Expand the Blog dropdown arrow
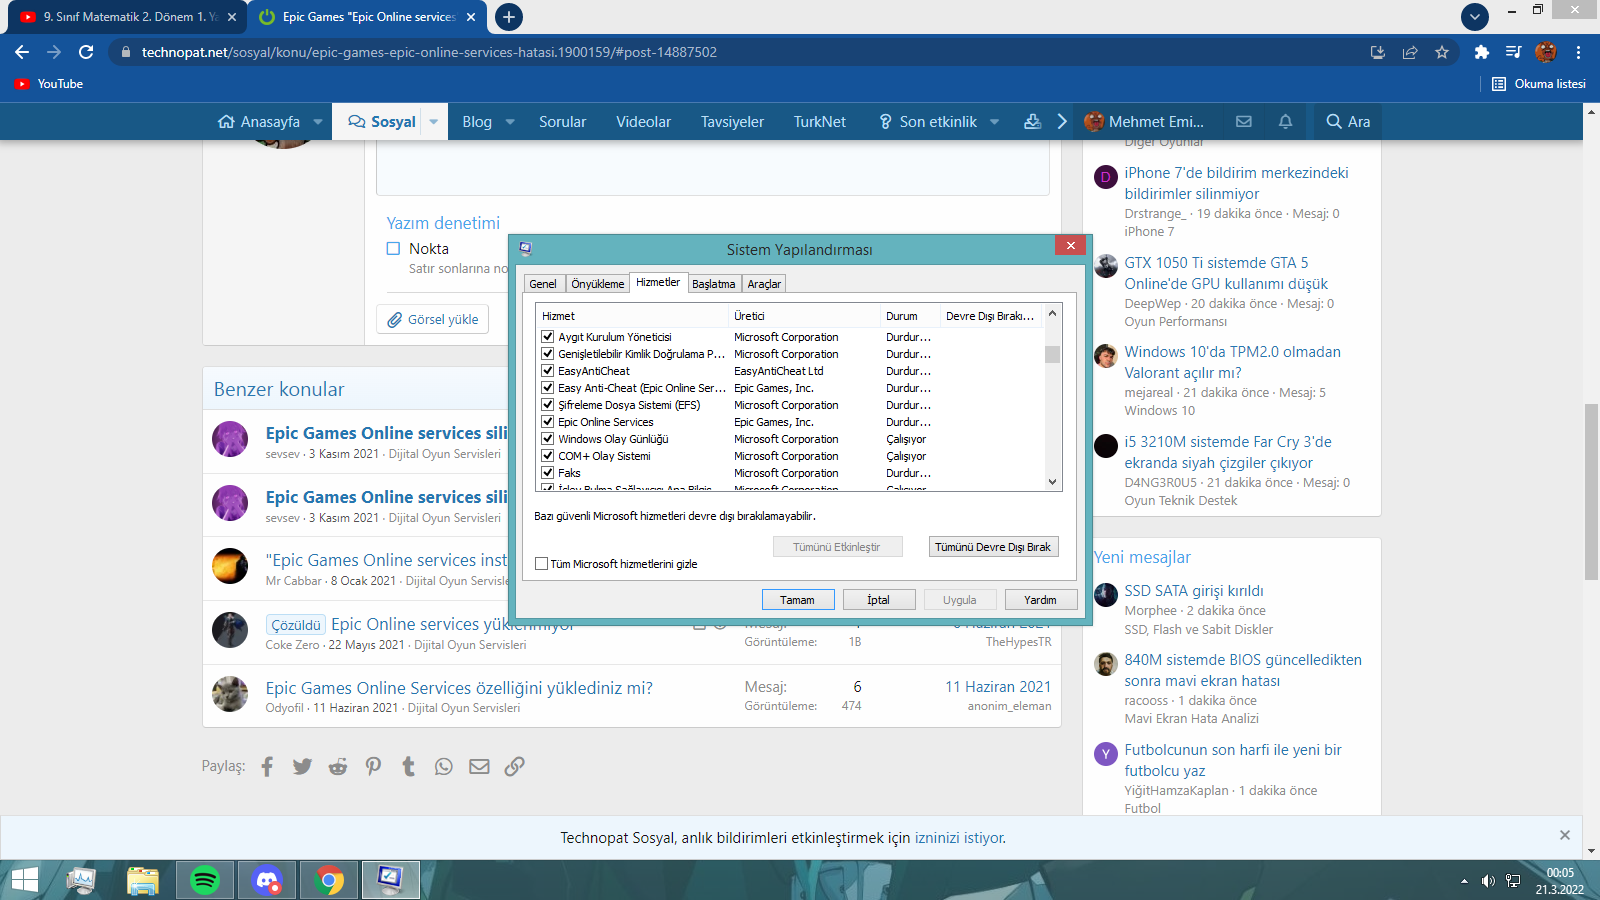 (510, 122)
